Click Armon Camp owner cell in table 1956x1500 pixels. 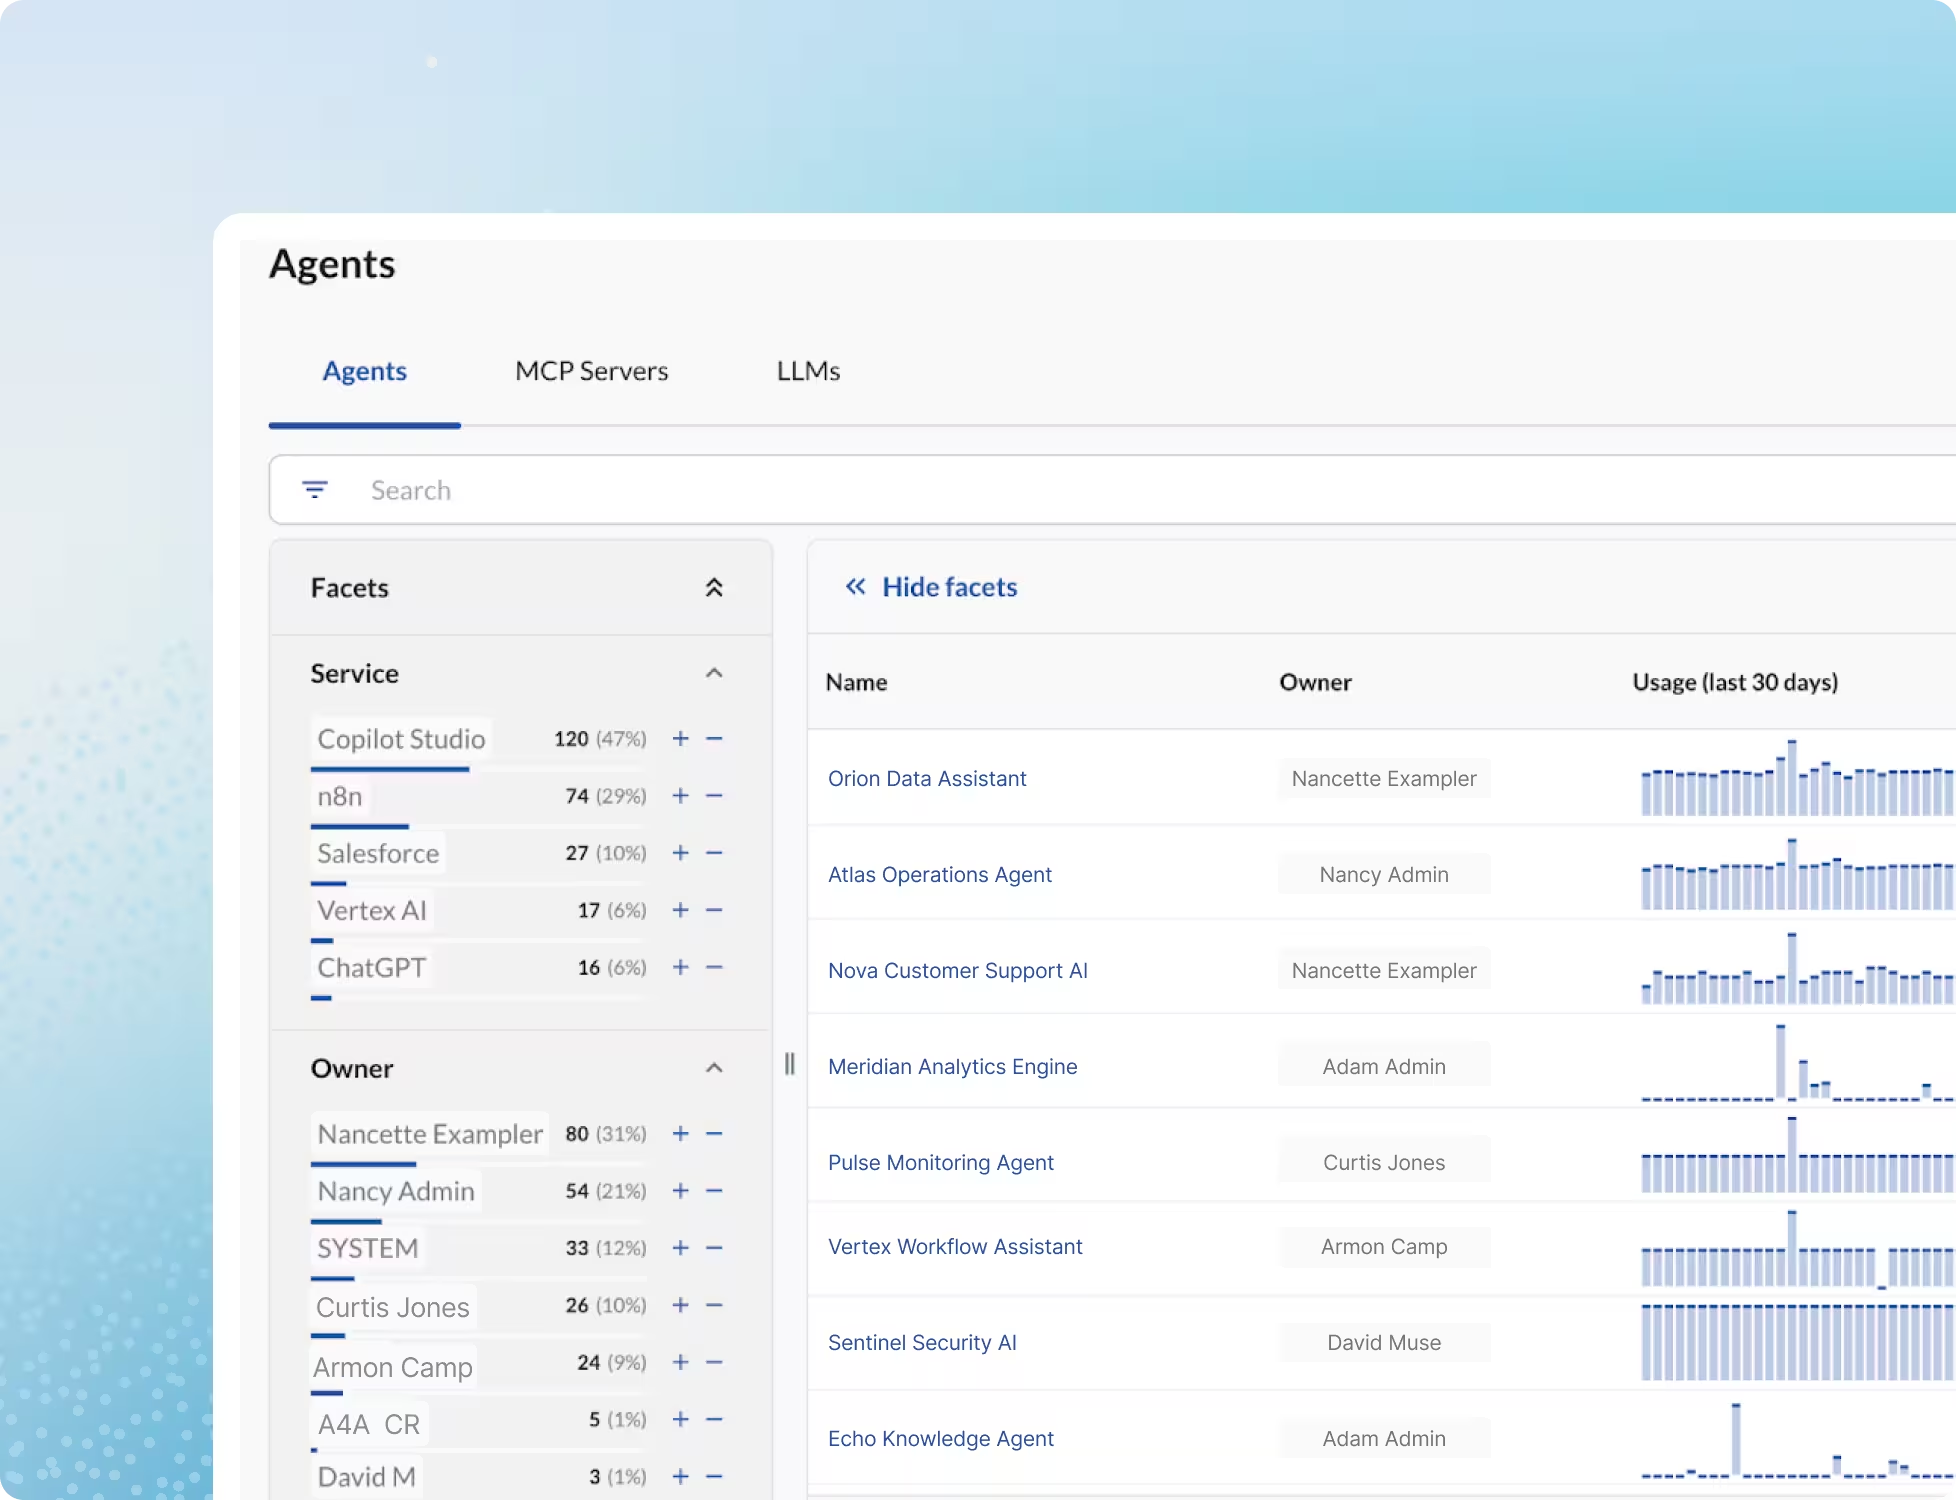(x=1384, y=1247)
